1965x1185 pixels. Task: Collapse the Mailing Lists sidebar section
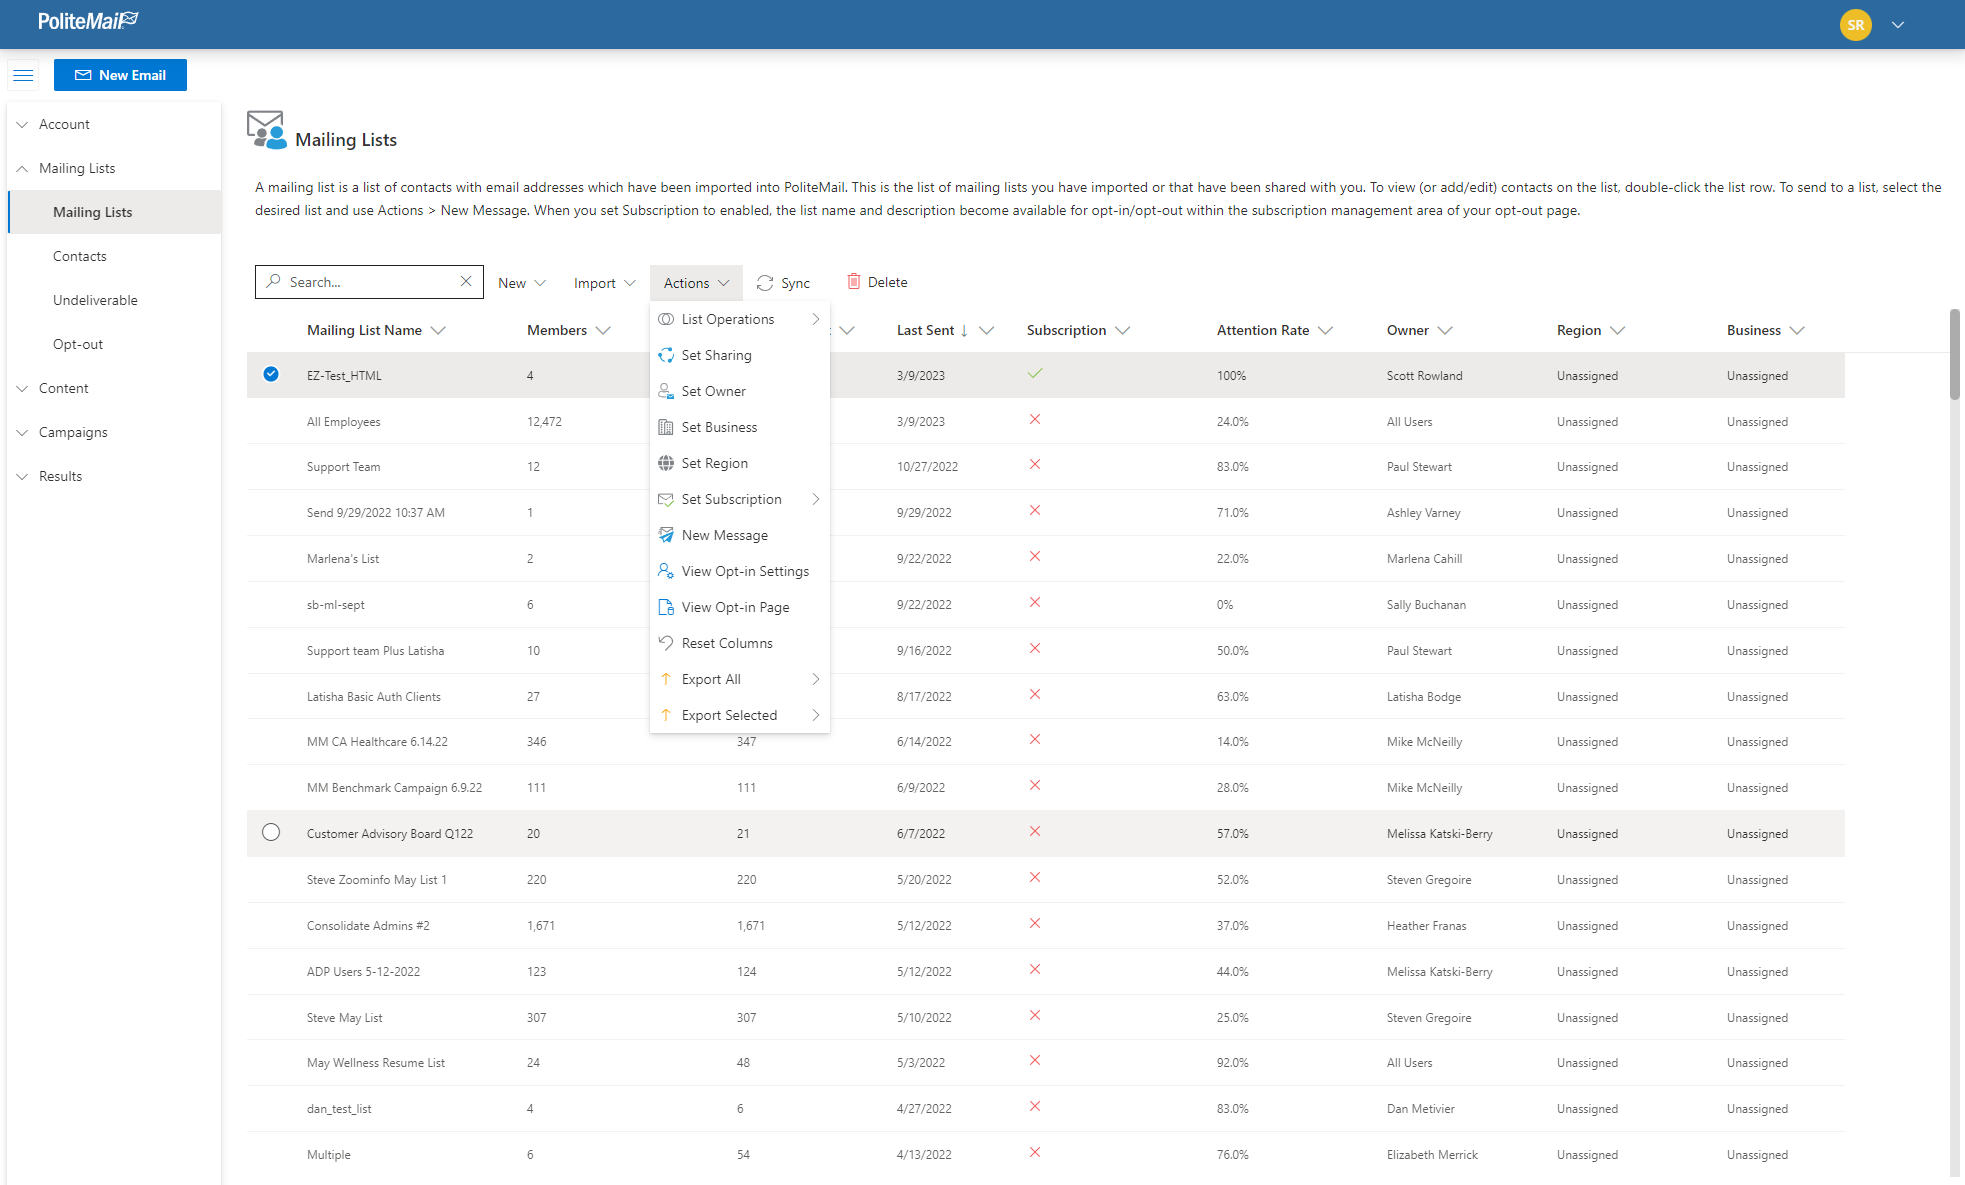click(x=22, y=168)
